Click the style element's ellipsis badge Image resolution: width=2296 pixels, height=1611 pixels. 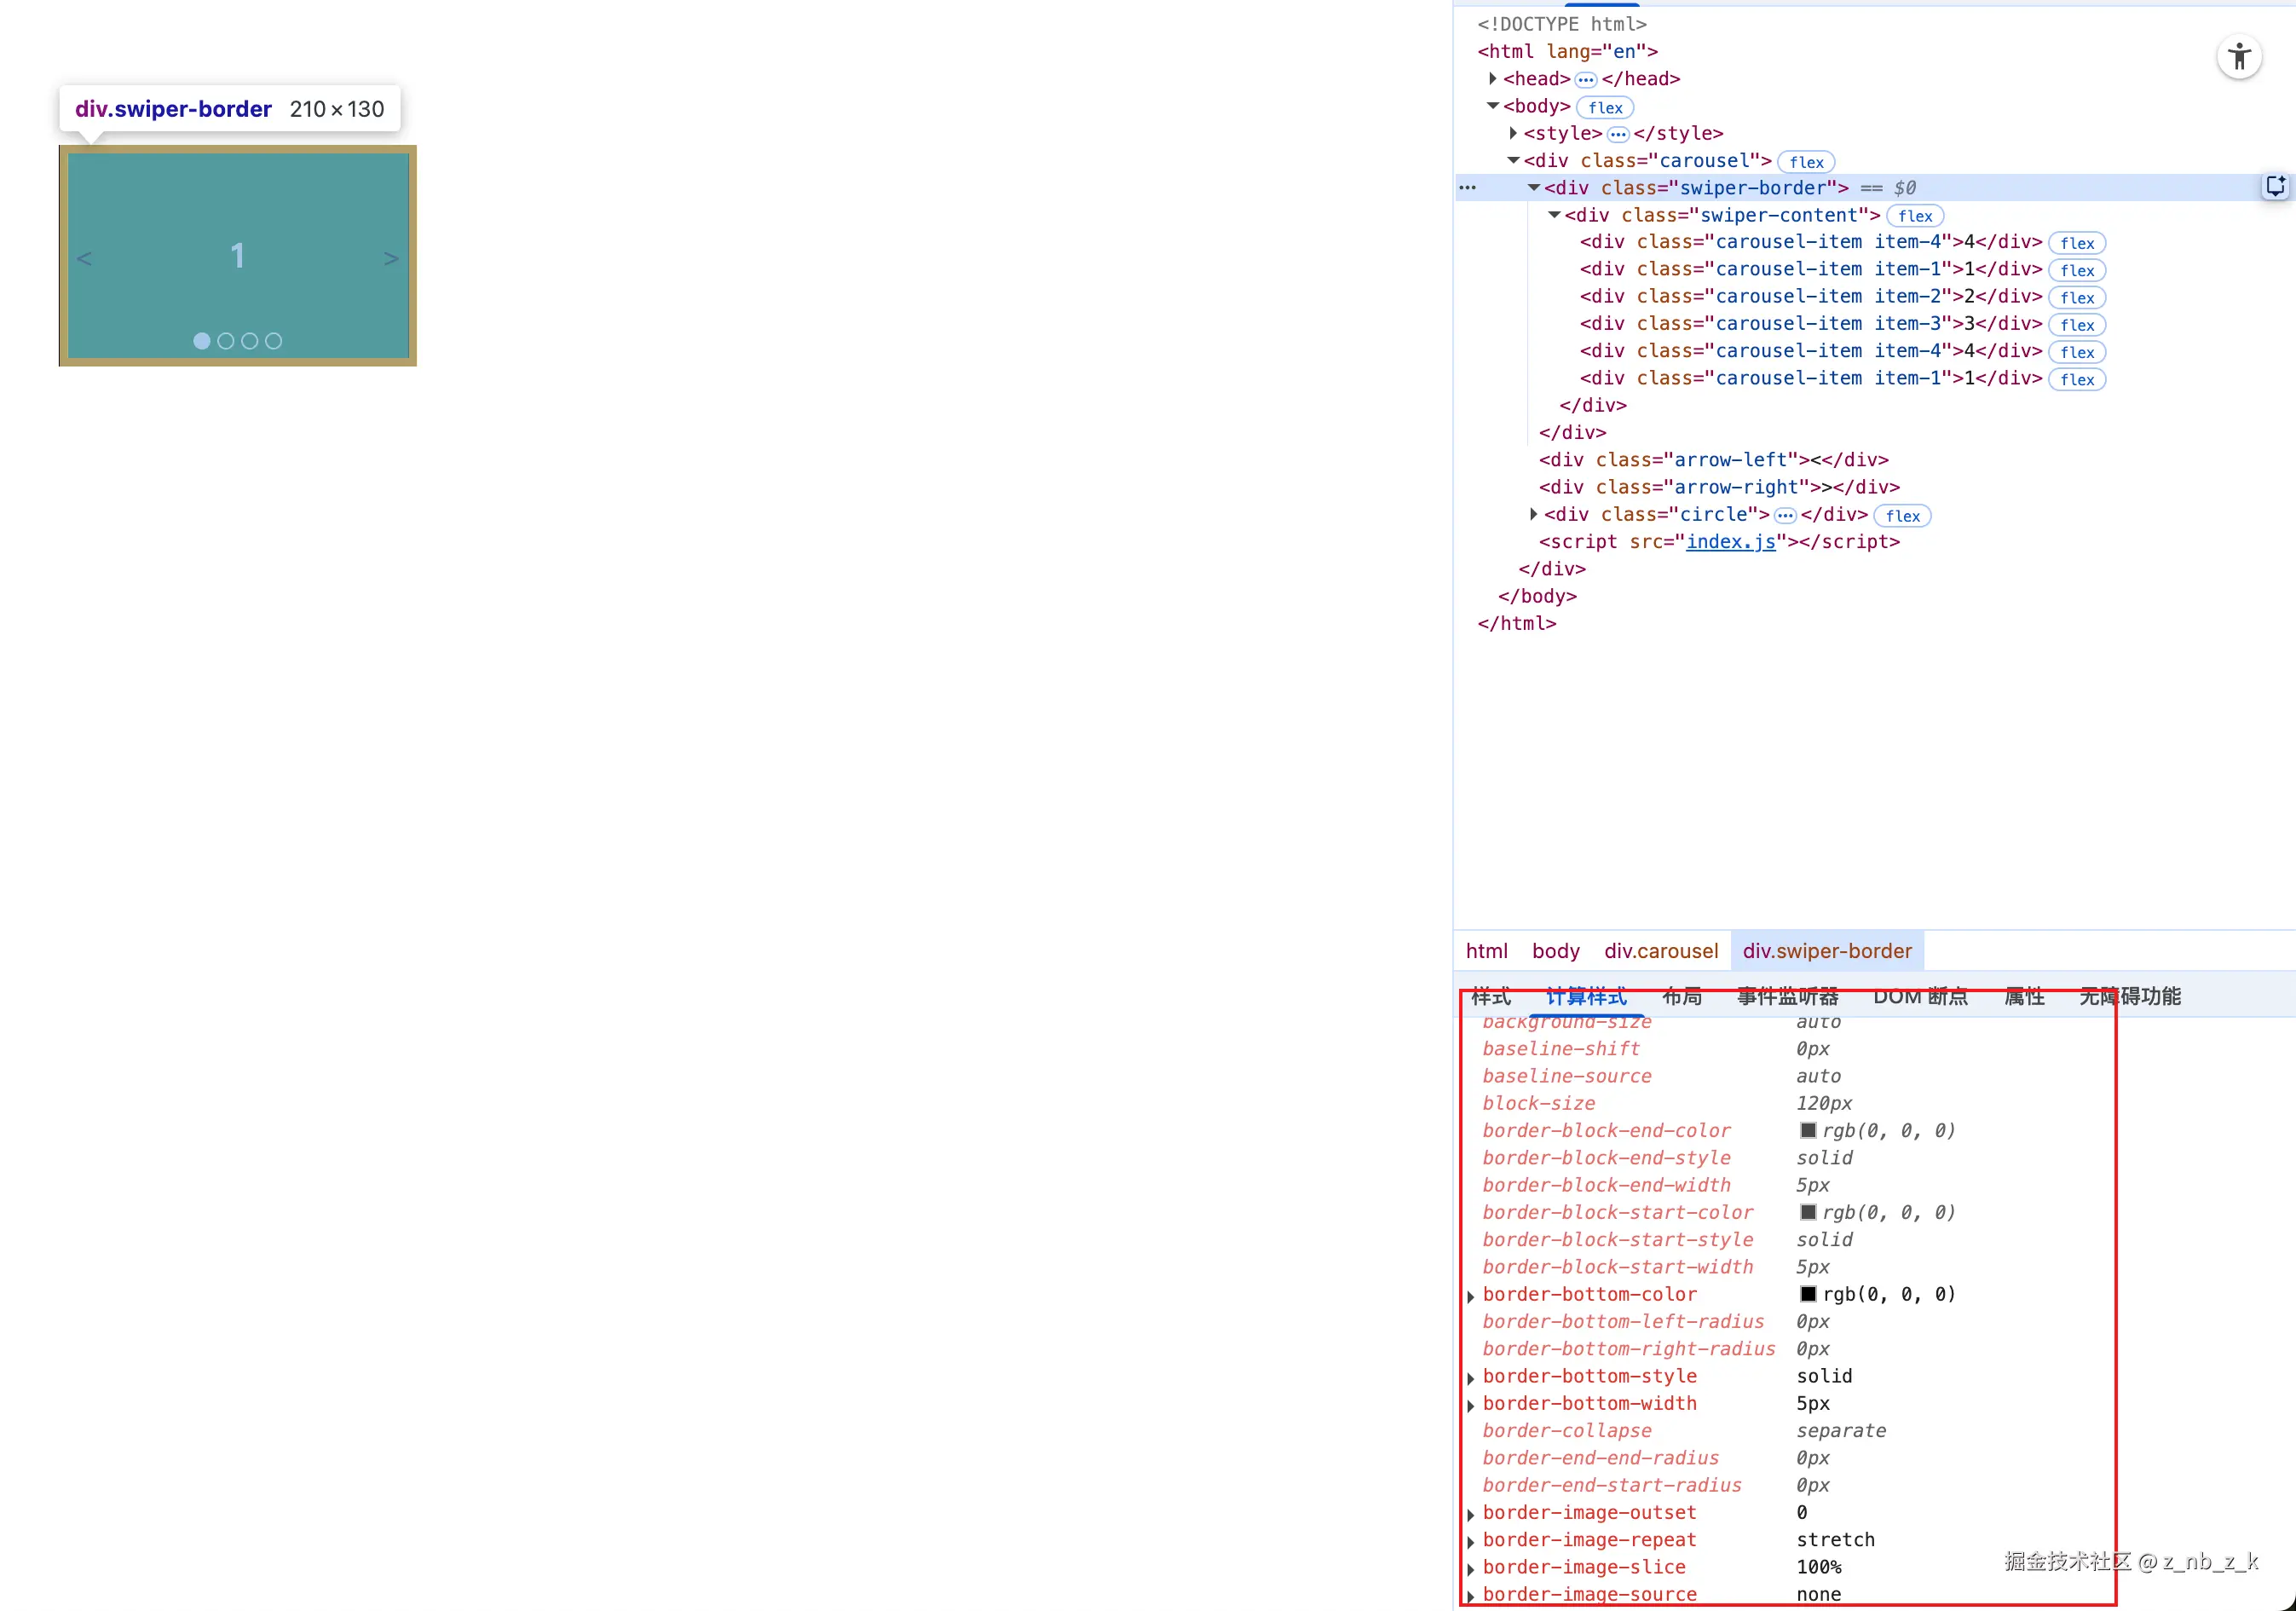pyautogui.click(x=1618, y=134)
